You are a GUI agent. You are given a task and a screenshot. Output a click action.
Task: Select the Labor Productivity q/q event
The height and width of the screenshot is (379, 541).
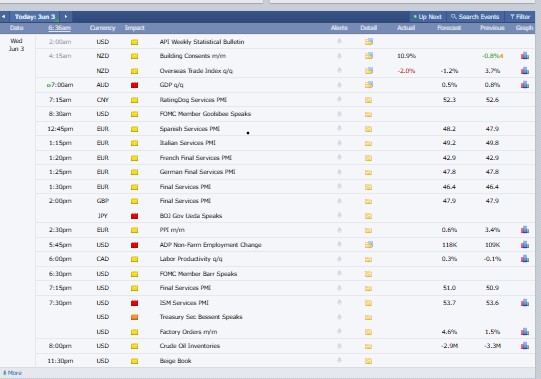(x=191, y=259)
